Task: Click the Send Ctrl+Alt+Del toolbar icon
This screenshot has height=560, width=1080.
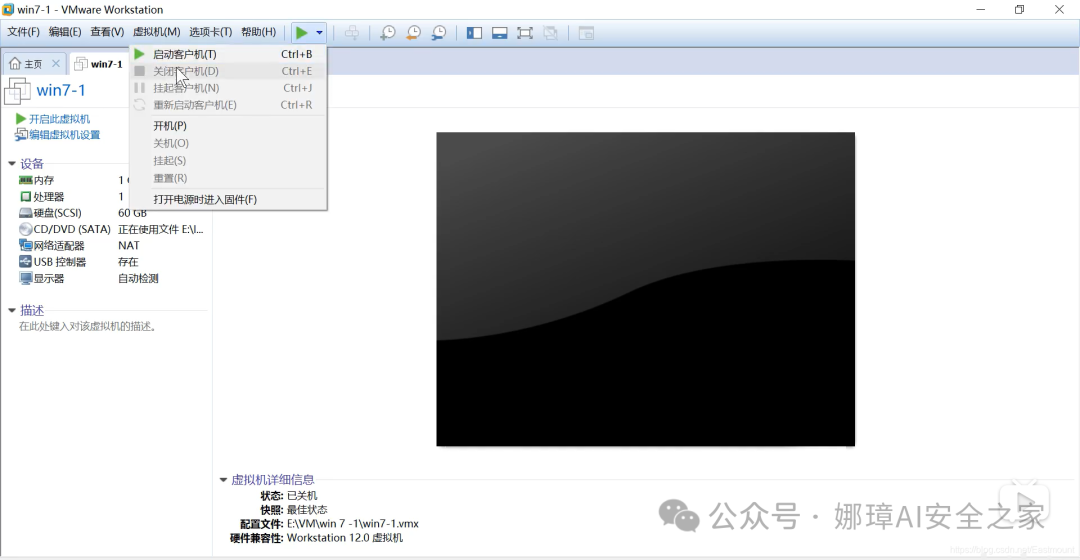Action: pyautogui.click(x=352, y=32)
